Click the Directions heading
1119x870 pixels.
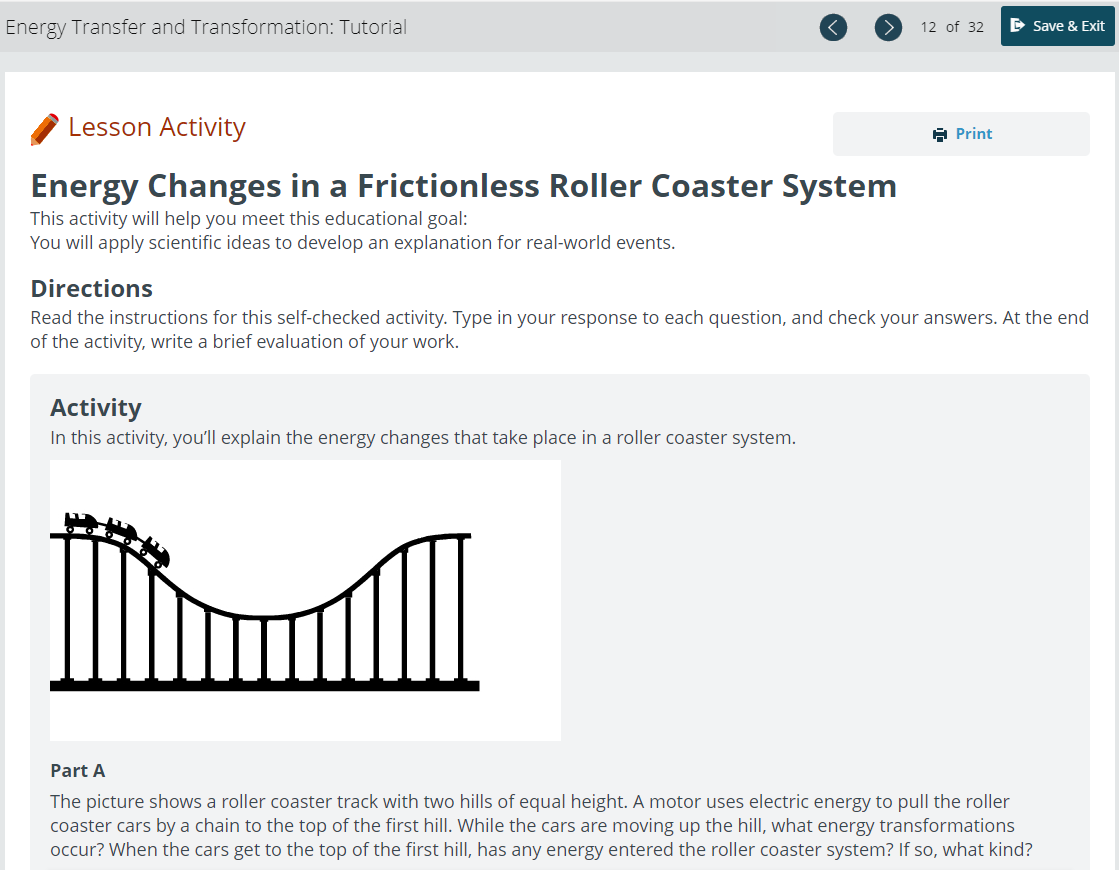pos(91,288)
